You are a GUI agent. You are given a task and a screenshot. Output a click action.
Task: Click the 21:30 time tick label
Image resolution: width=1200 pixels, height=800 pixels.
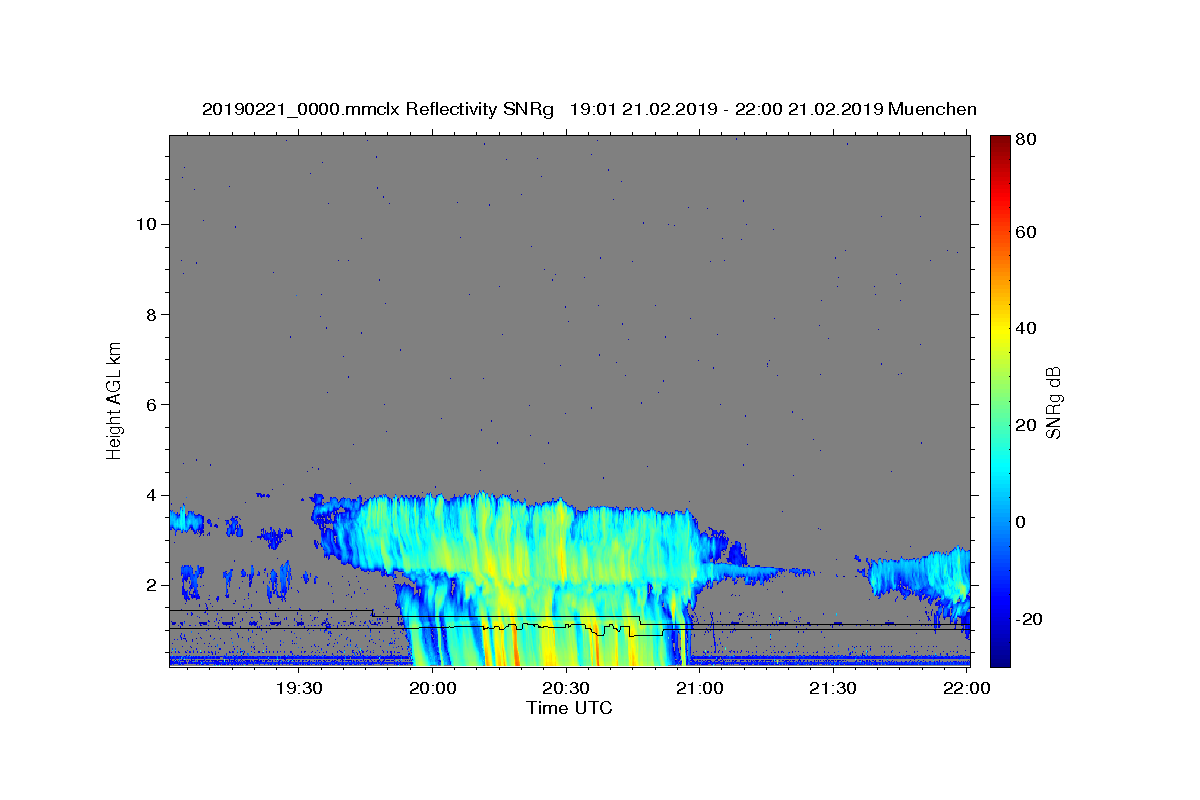832,688
